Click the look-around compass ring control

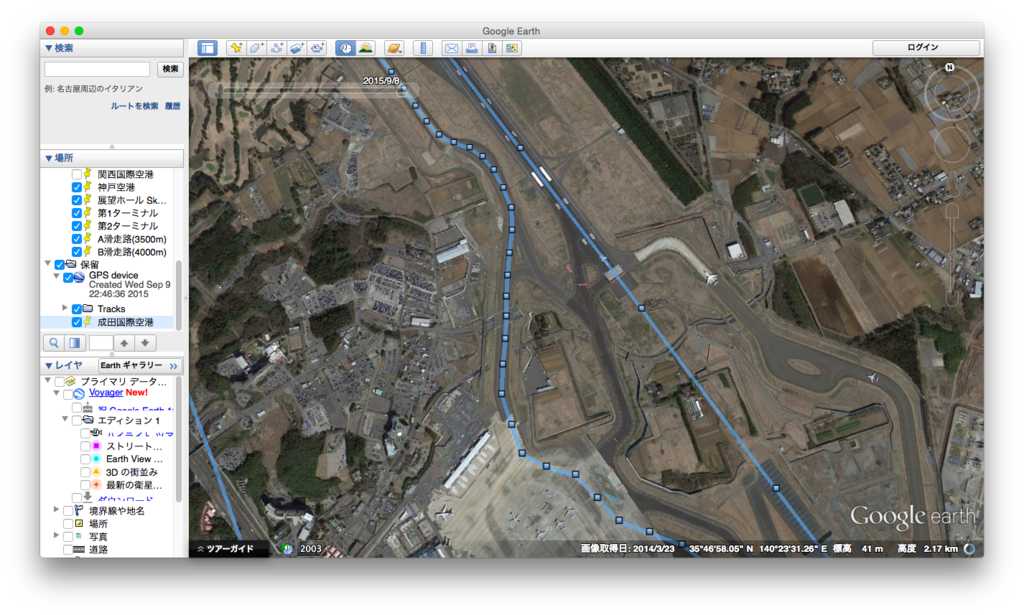coord(952,93)
